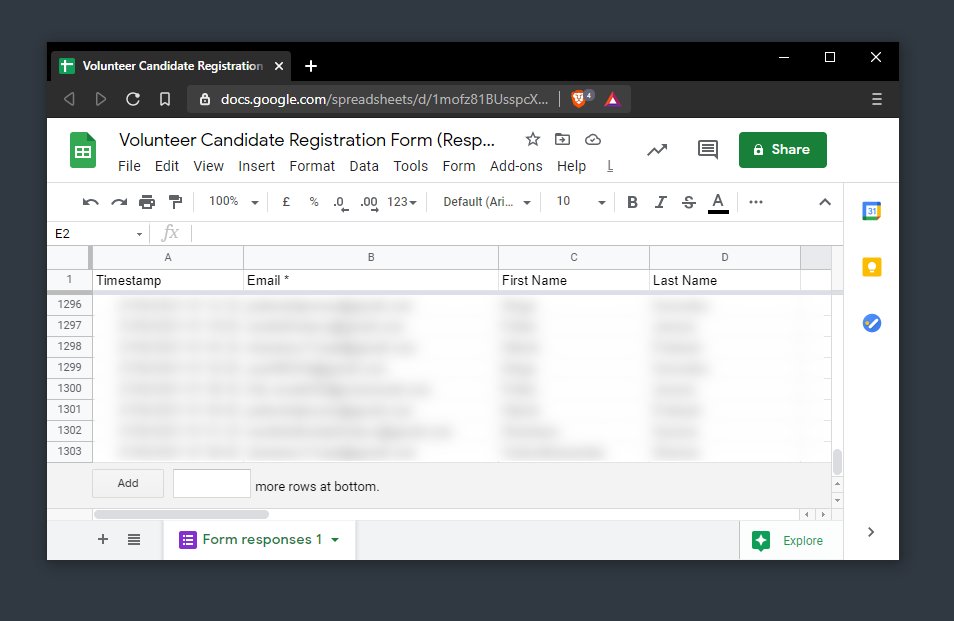Image resolution: width=954 pixels, height=621 pixels.
Task: Open the Tools menu
Action: 411,166
